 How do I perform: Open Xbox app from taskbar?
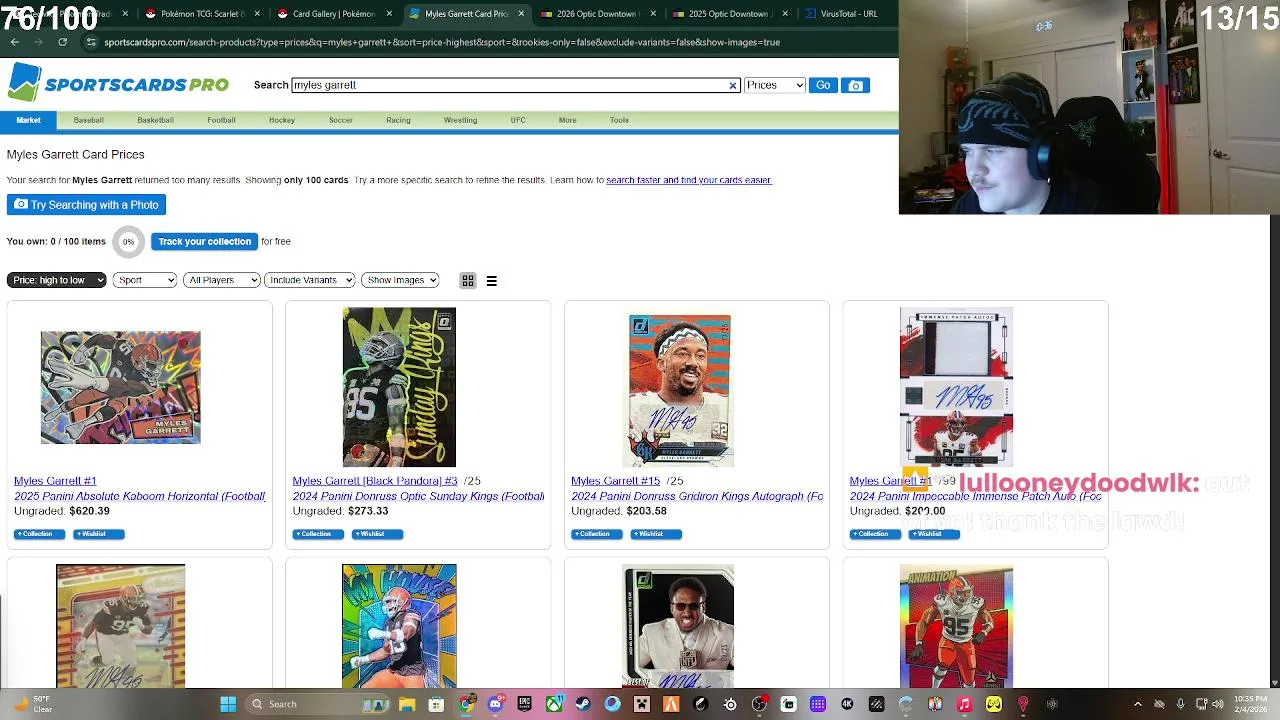[553, 704]
